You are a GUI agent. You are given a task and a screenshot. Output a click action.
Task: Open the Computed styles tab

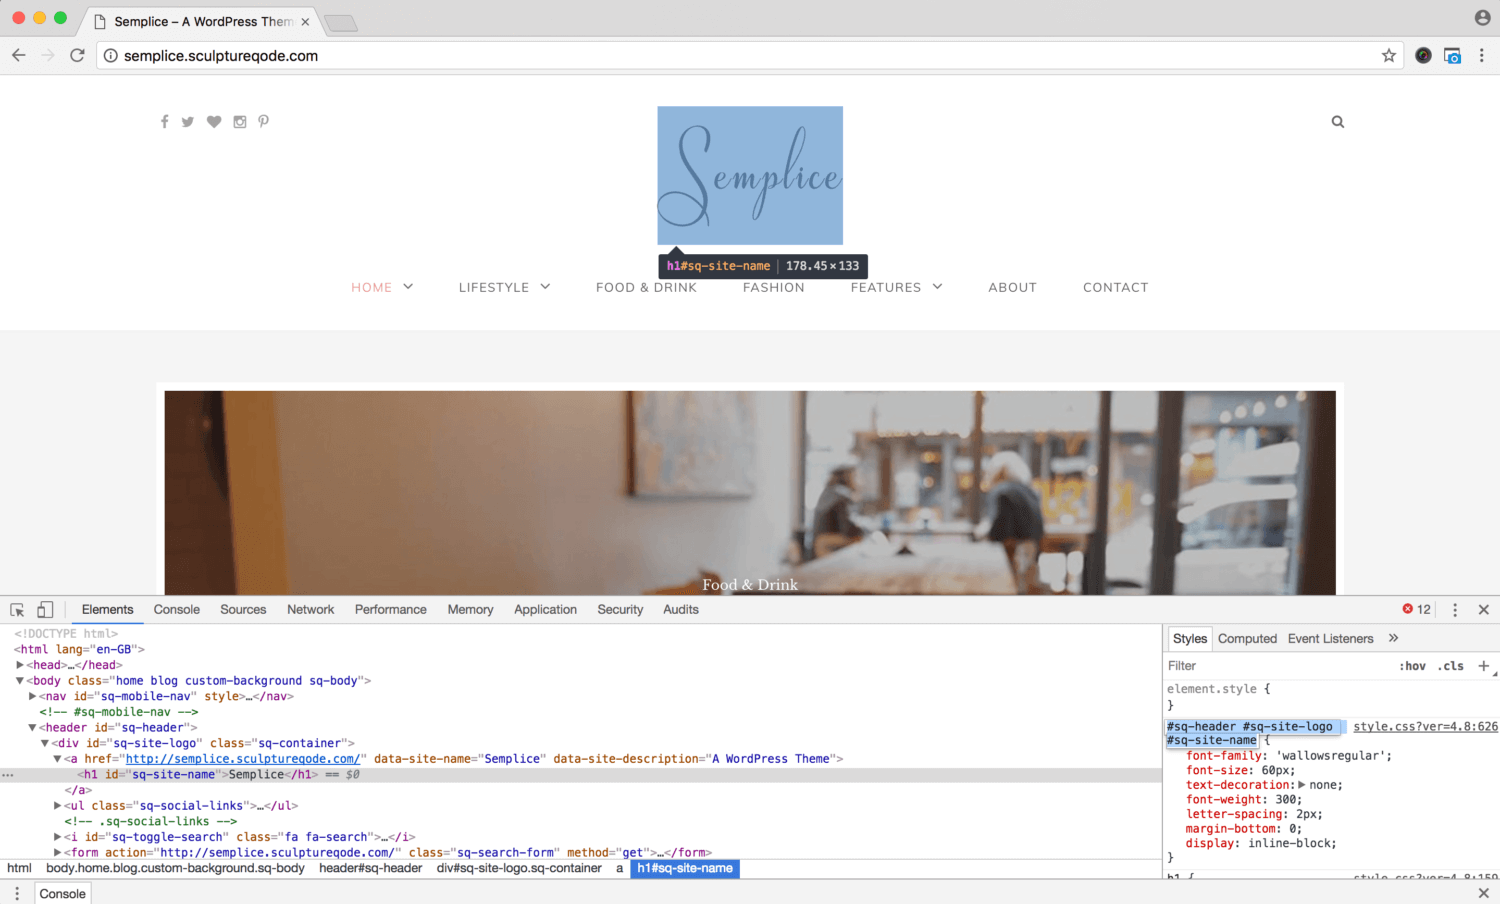tap(1247, 638)
